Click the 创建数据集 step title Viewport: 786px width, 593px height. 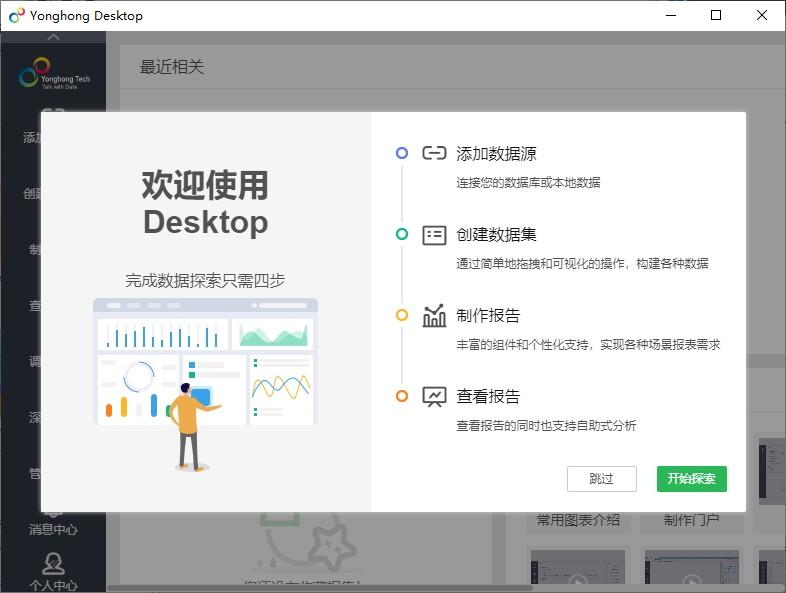(496, 235)
